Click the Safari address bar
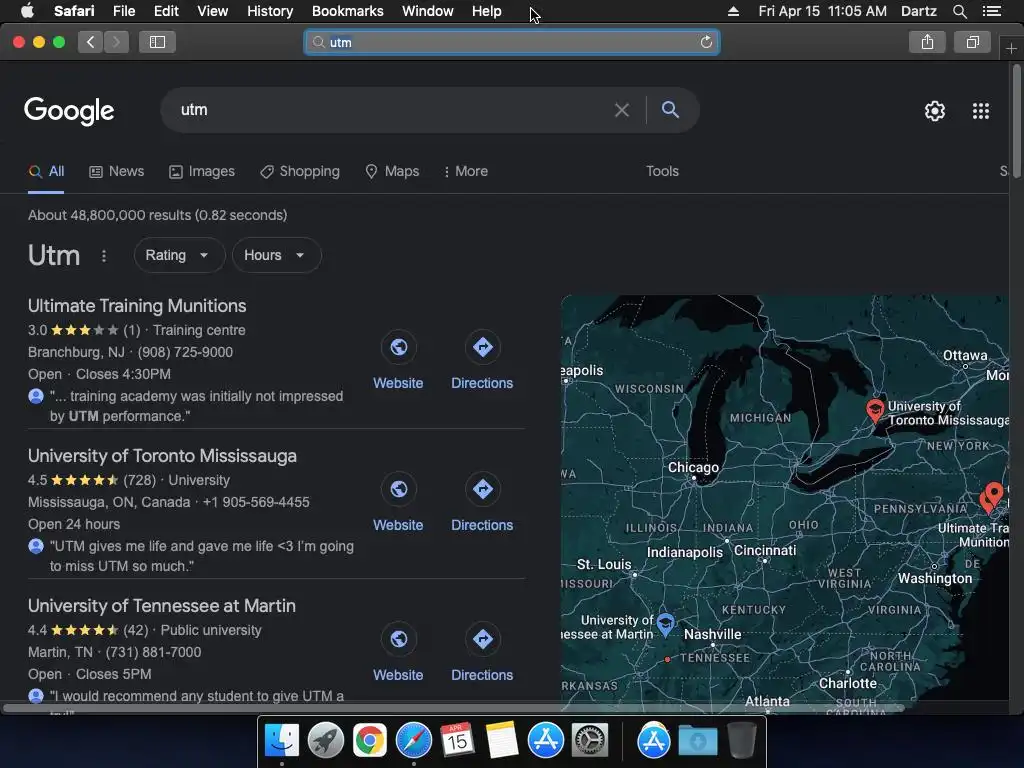Screen dimensions: 1024x768 click(x=512, y=42)
